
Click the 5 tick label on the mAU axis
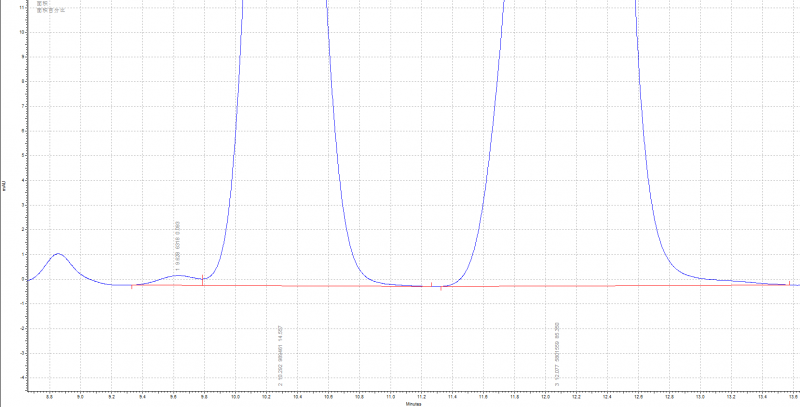coord(23,156)
